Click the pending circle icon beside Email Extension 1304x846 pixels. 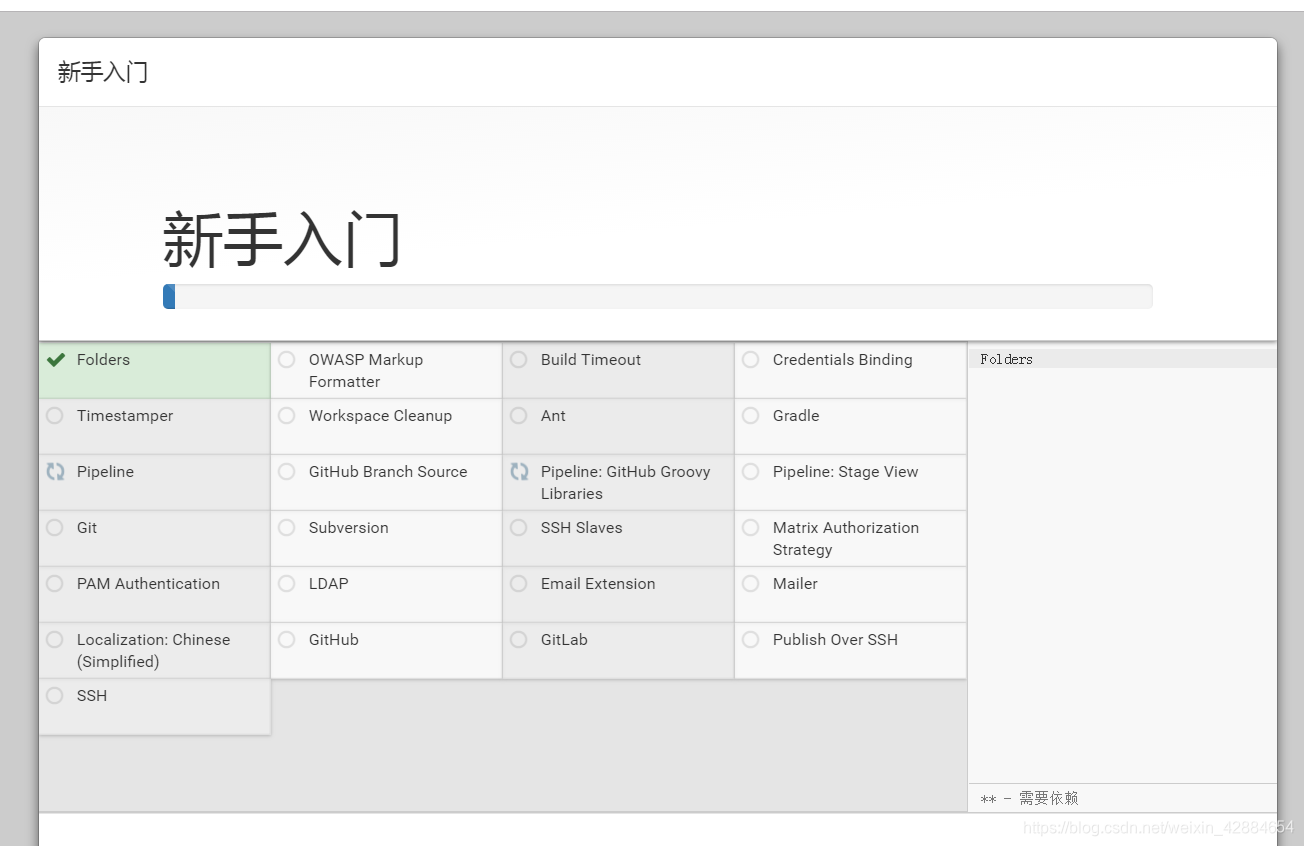[x=519, y=584]
